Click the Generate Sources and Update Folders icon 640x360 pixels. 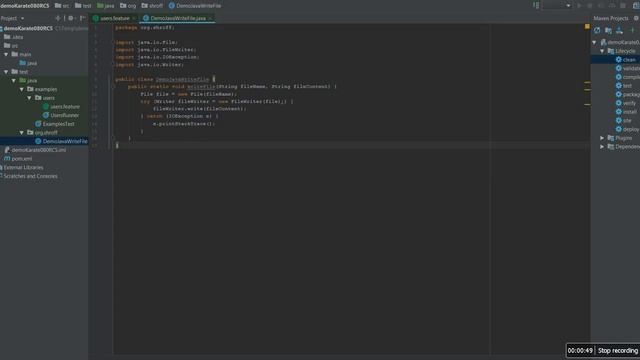click(x=608, y=31)
